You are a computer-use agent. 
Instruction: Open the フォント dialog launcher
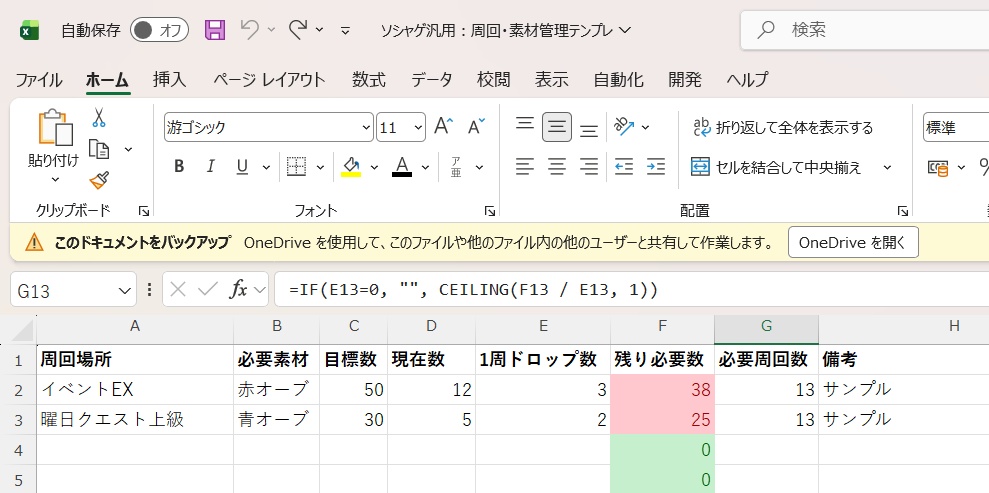click(x=489, y=211)
